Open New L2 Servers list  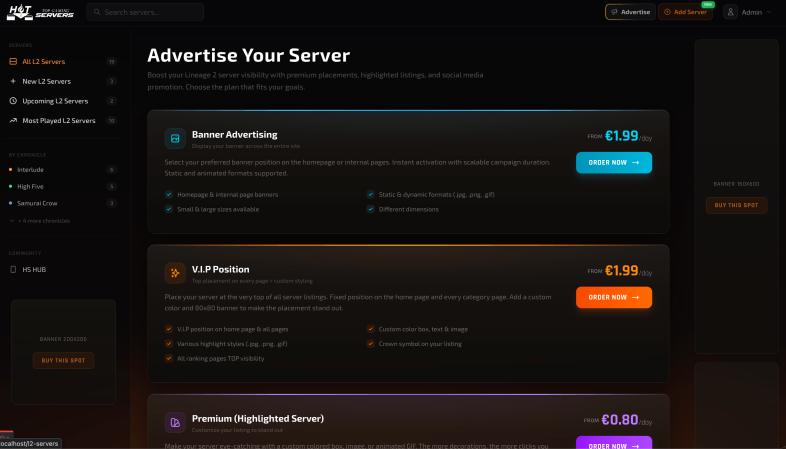point(63,81)
